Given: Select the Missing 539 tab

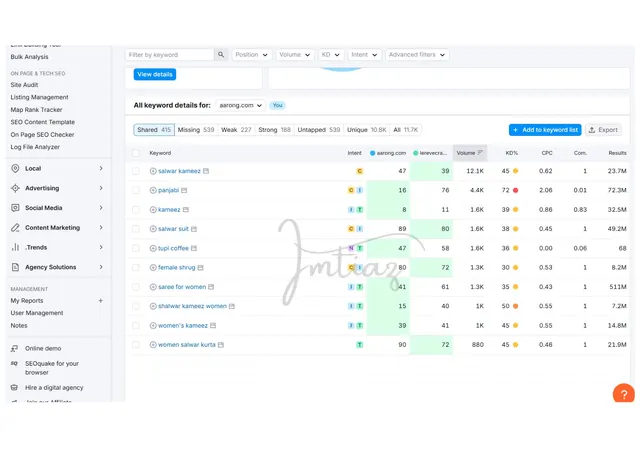Looking at the screenshot, I should click(x=196, y=130).
